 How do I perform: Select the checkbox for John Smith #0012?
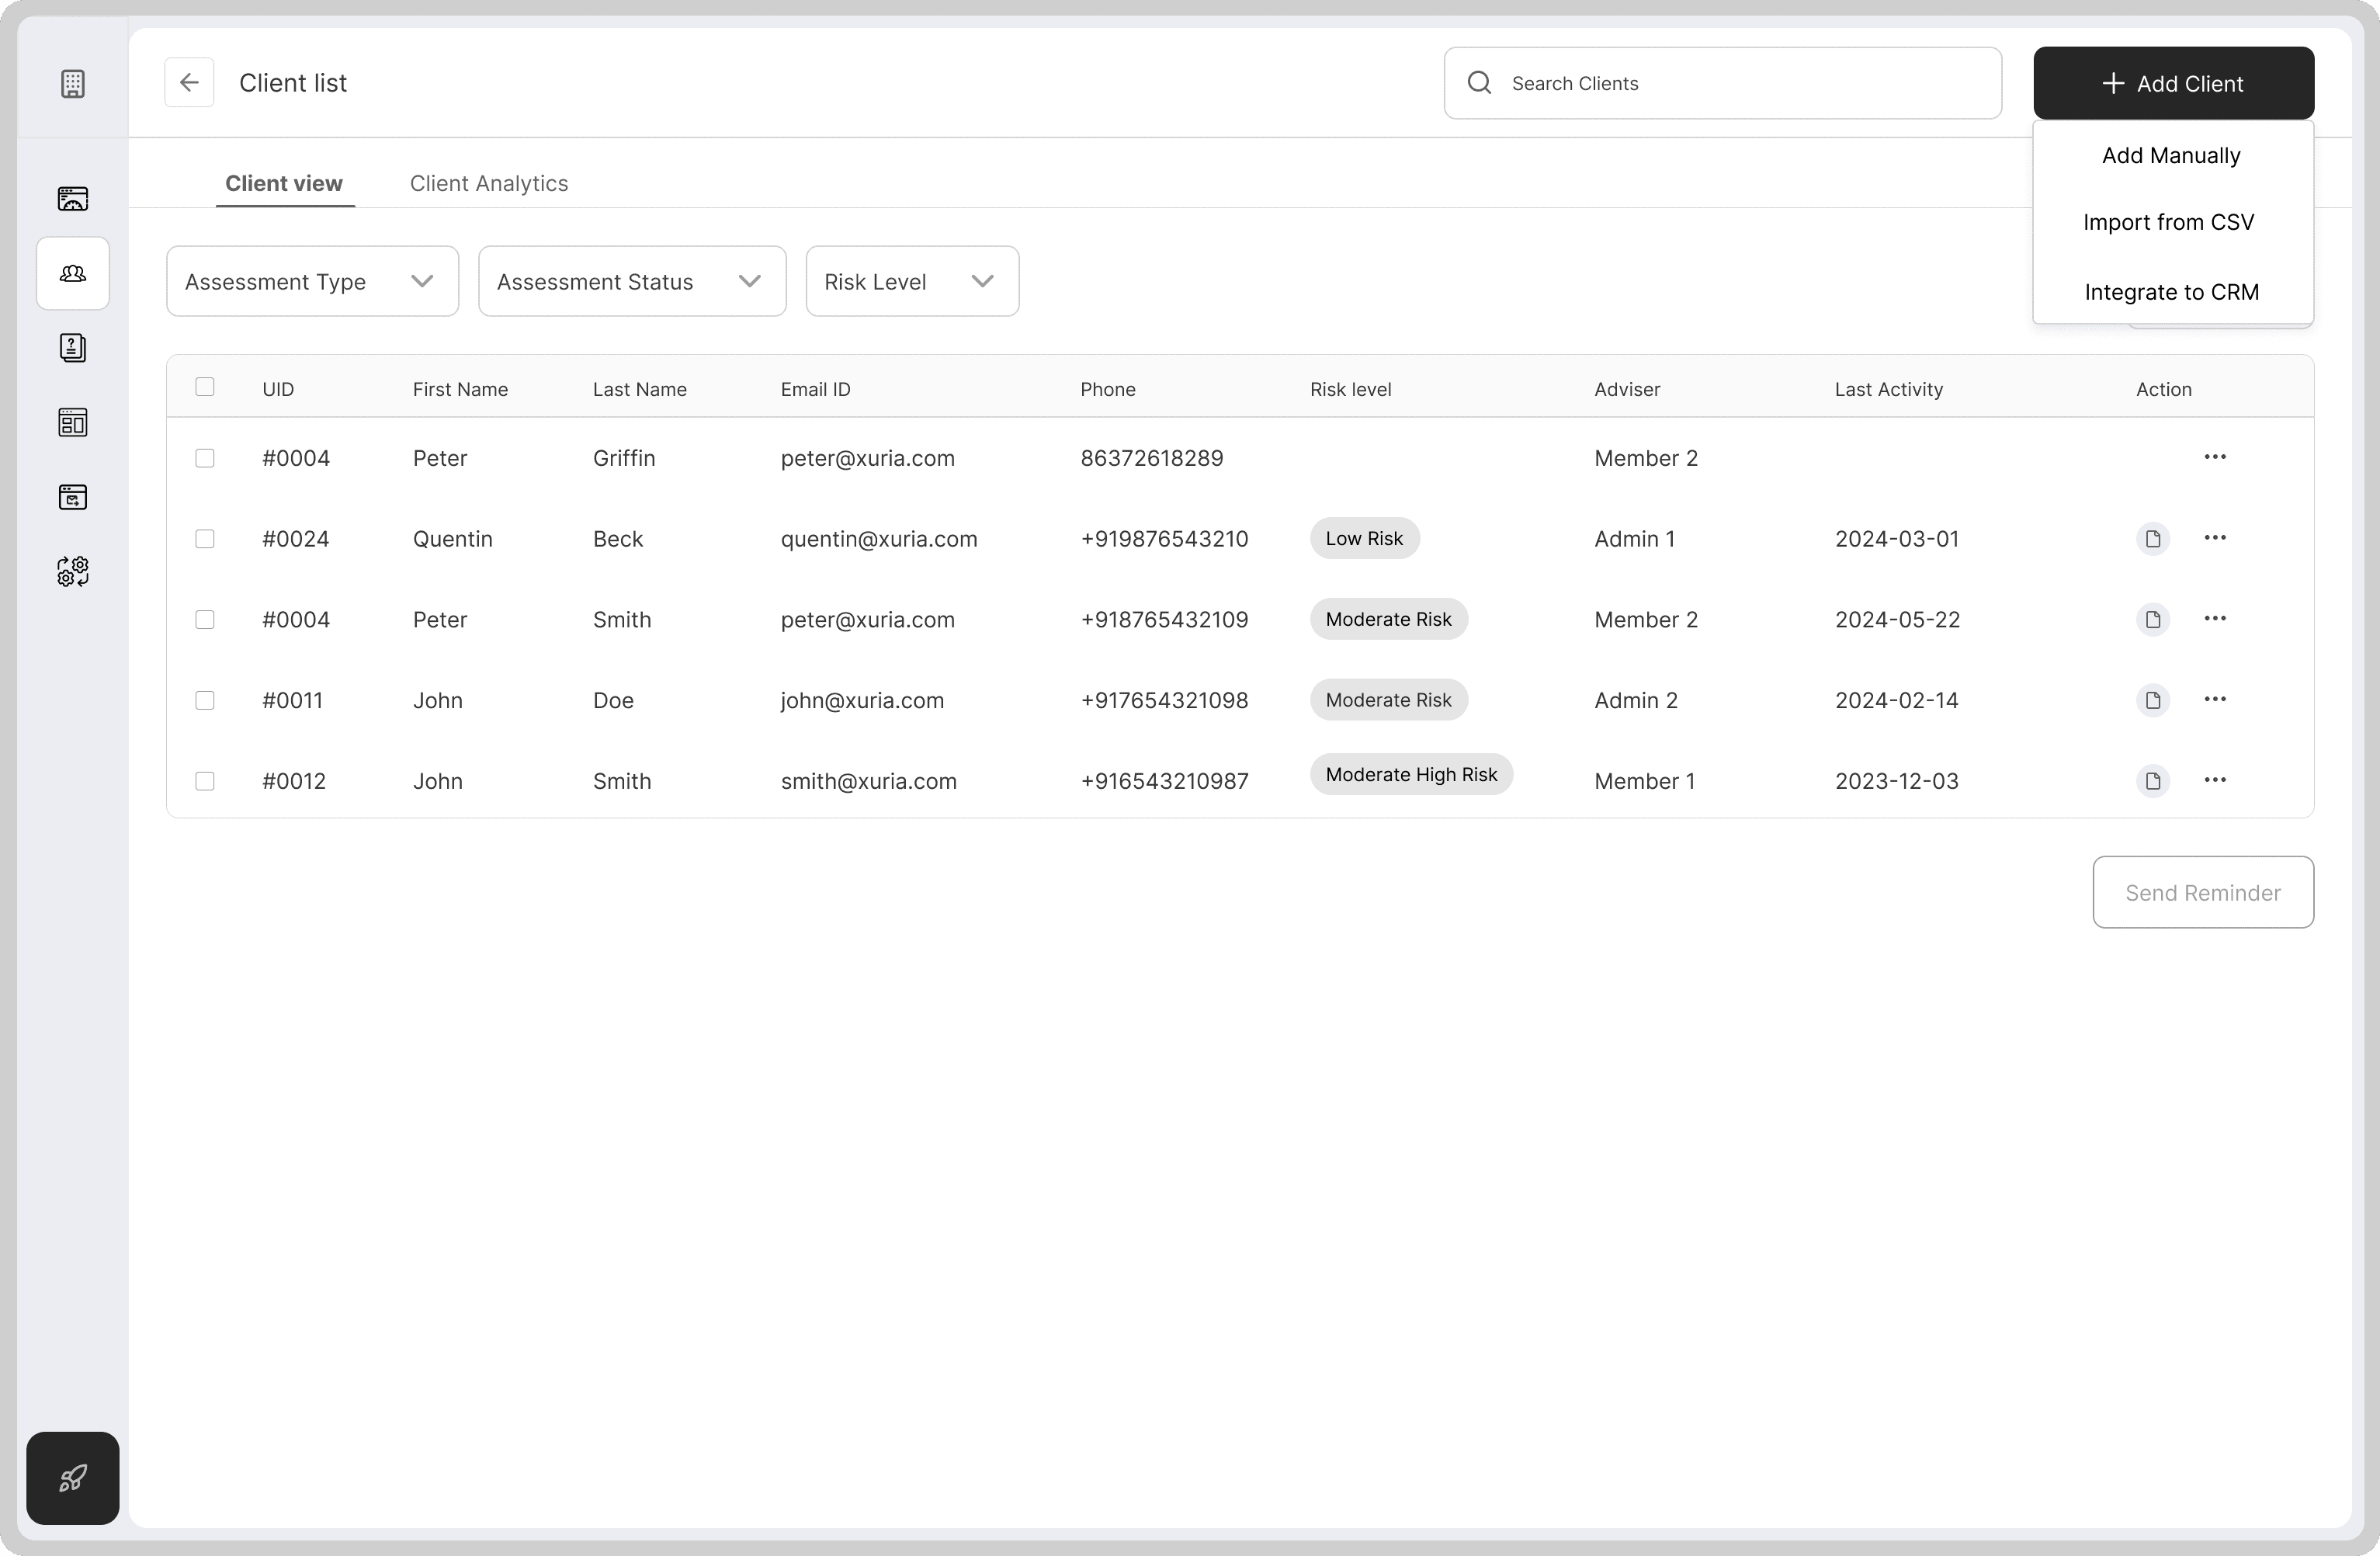(x=205, y=781)
